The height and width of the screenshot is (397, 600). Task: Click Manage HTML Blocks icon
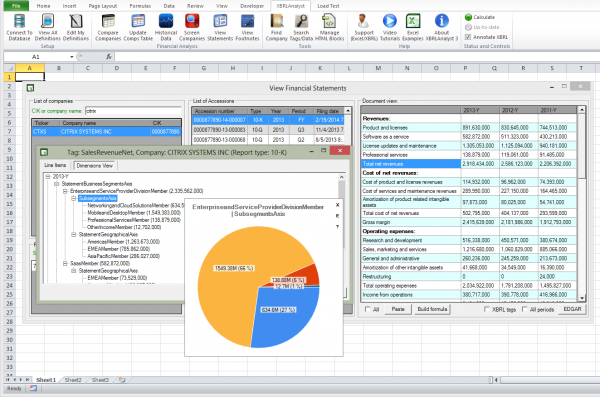329,21
